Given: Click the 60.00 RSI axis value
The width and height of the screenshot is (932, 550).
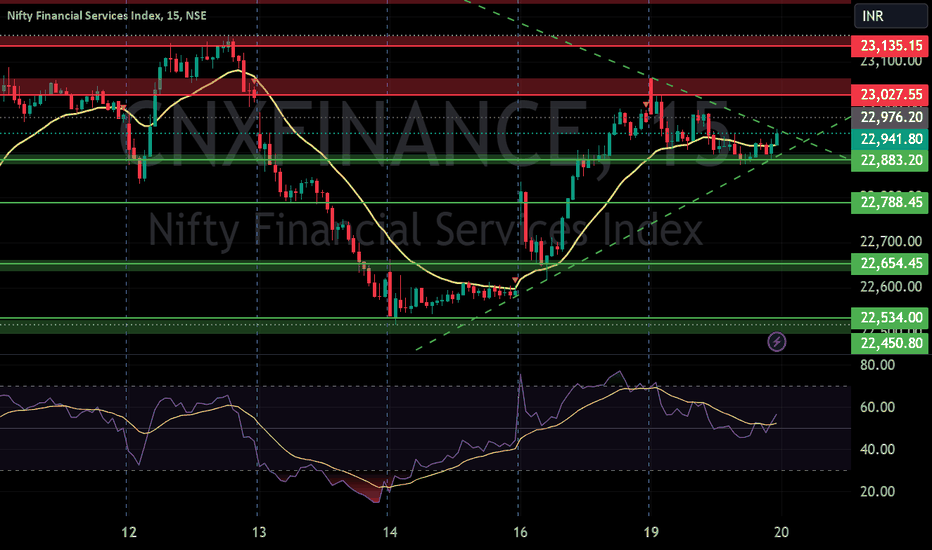Looking at the screenshot, I should click(877, 407).
